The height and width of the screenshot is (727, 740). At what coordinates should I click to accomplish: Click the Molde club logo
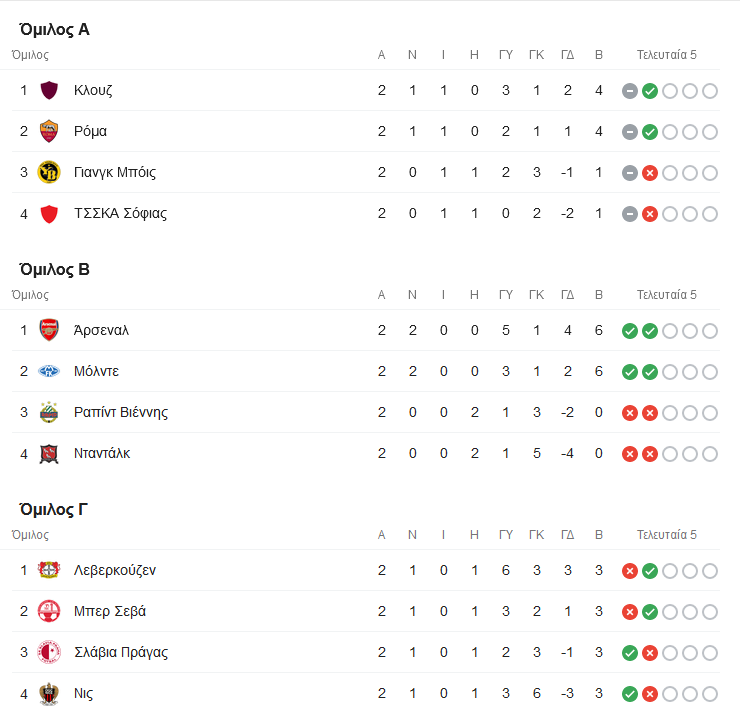click(49, 371)
